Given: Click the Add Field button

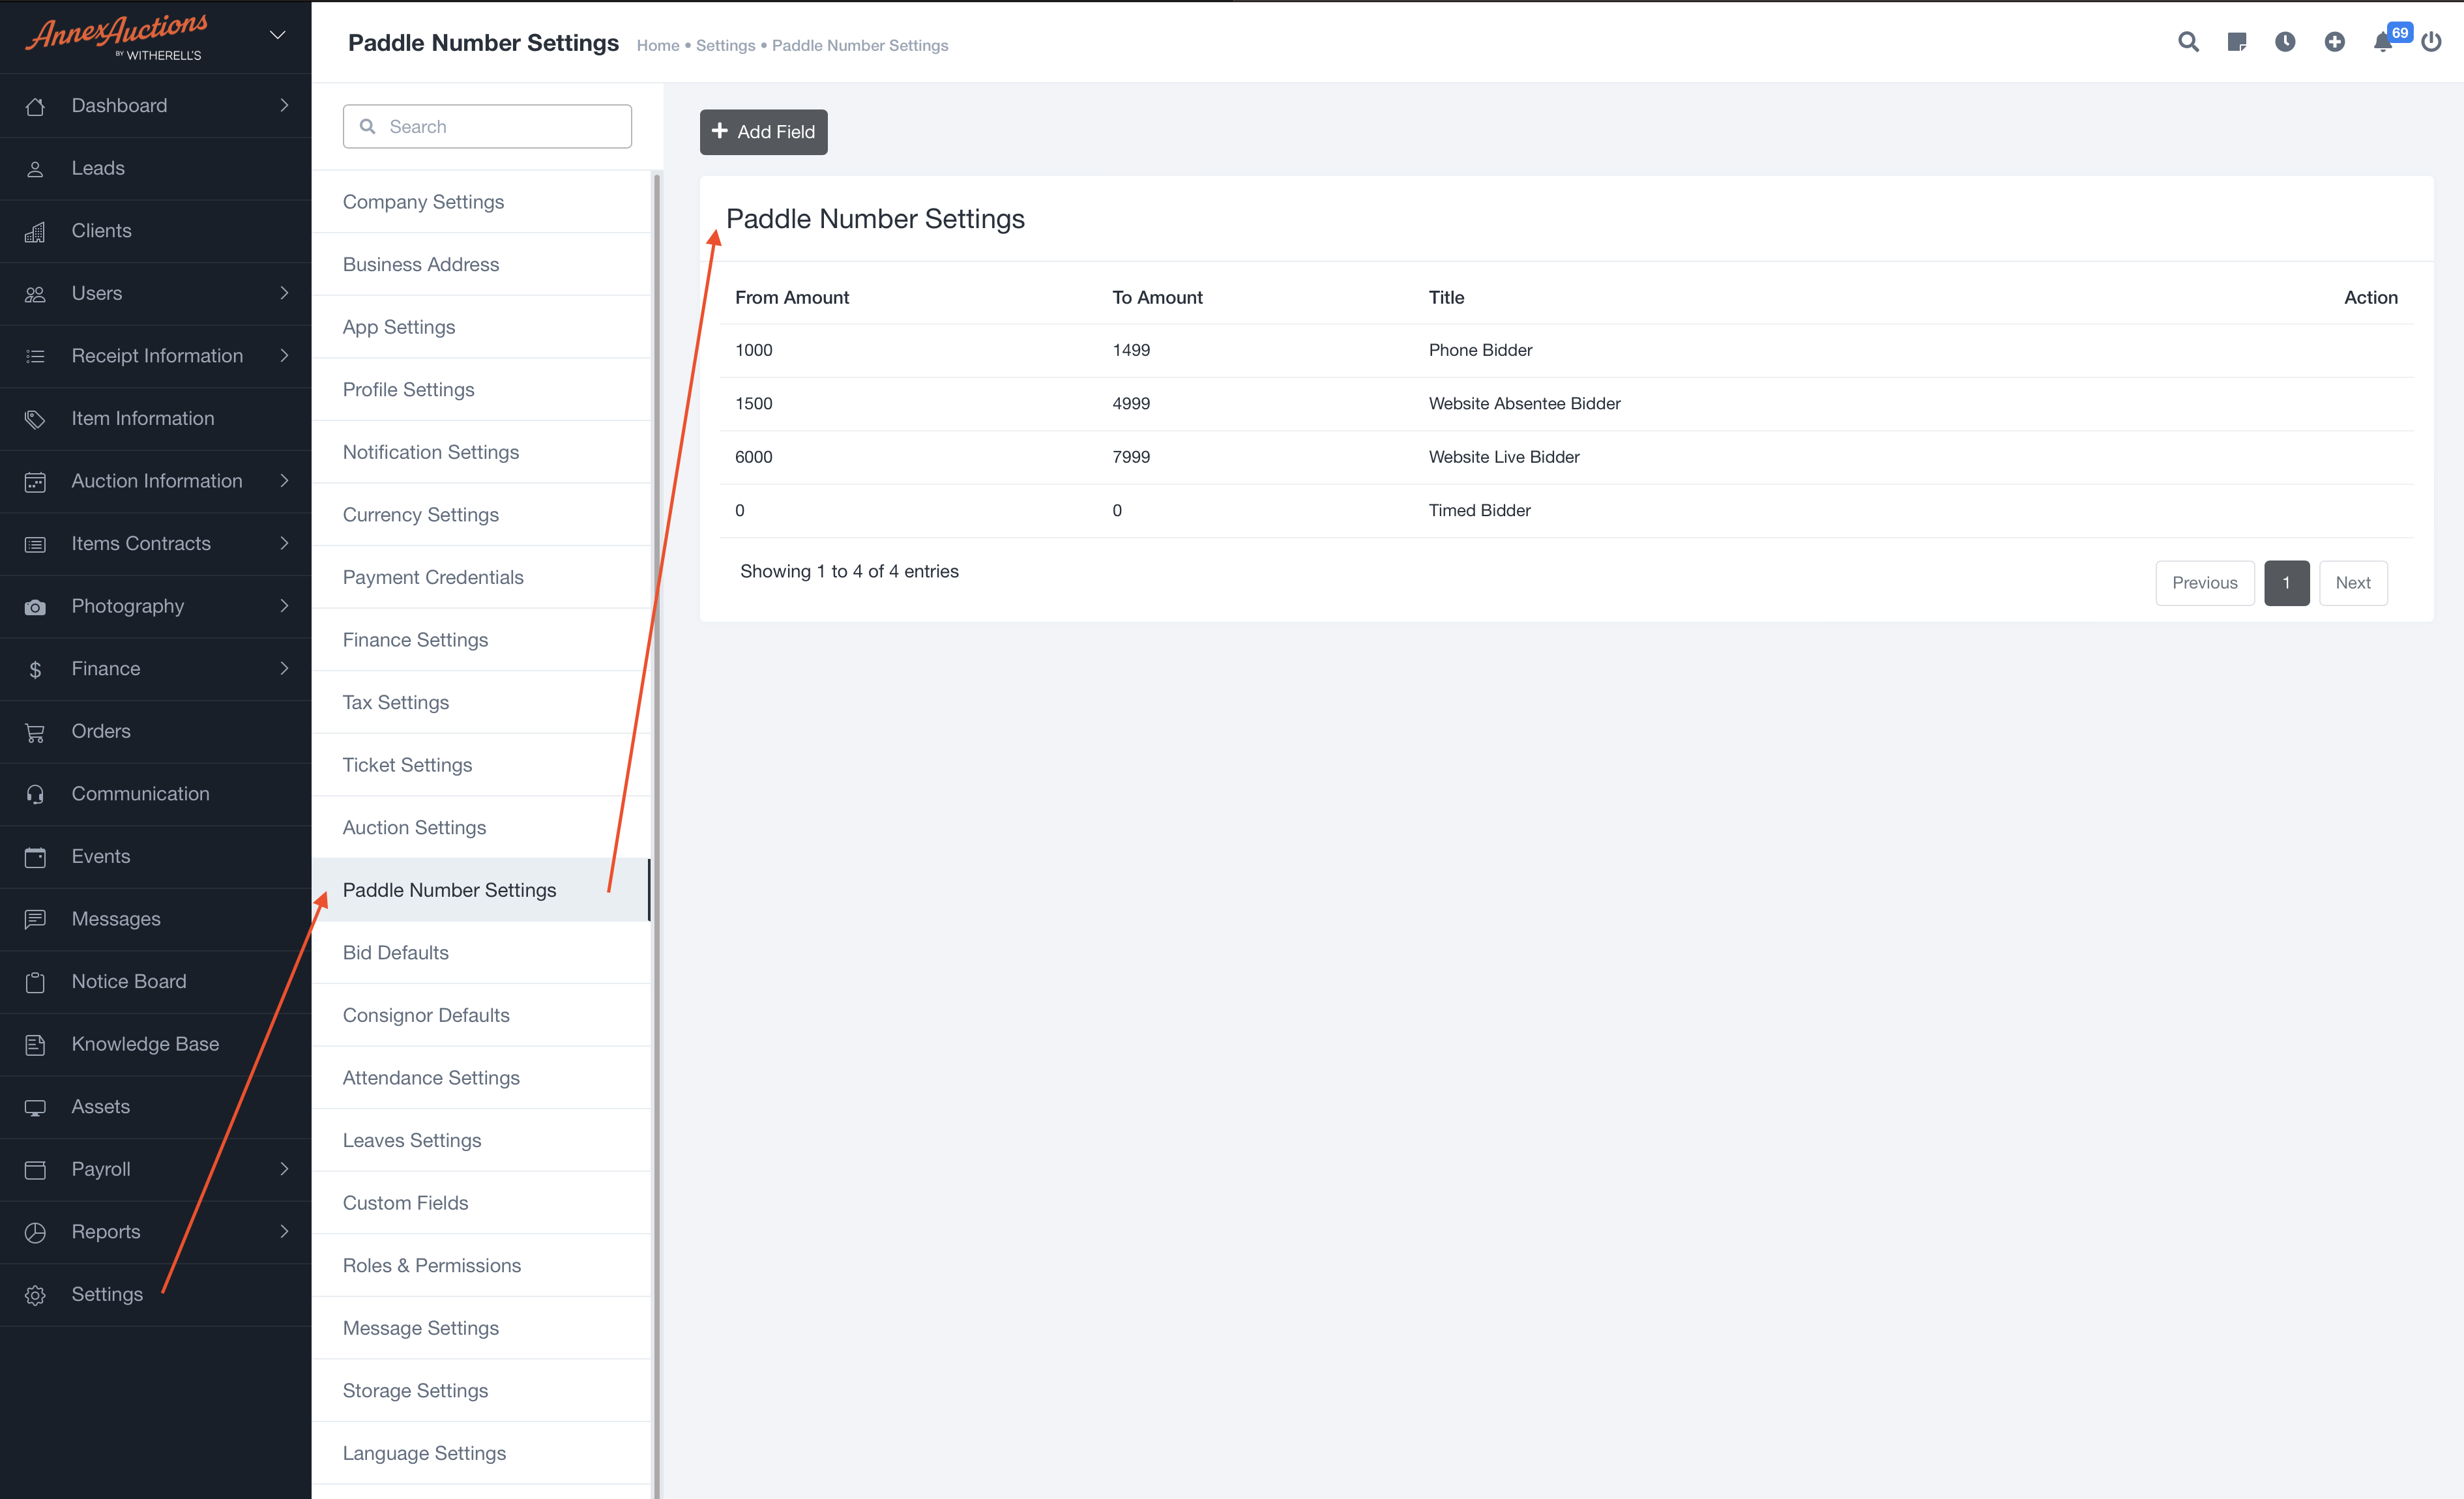Looking at the screenshot, I should [x=763, y=132].
